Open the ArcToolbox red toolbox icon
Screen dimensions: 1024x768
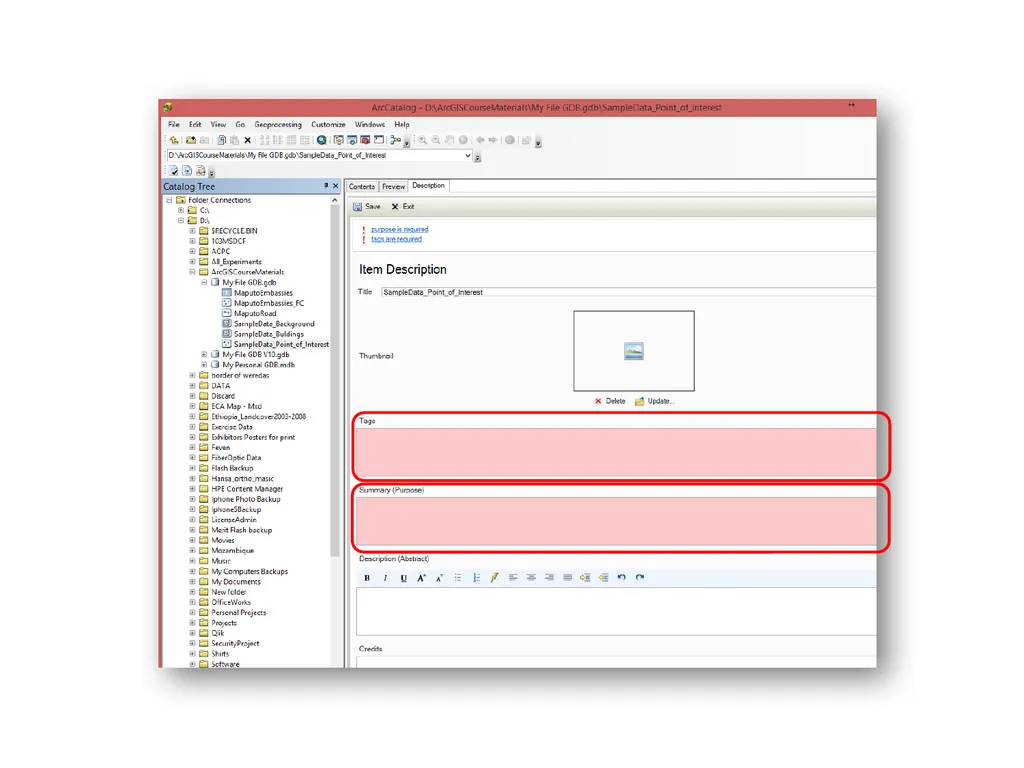pyautogui.click(x=365, y=140)
